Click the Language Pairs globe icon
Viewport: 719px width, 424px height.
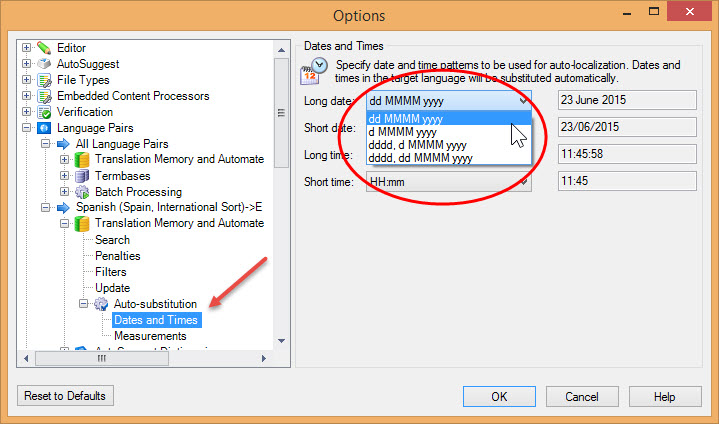44,128
